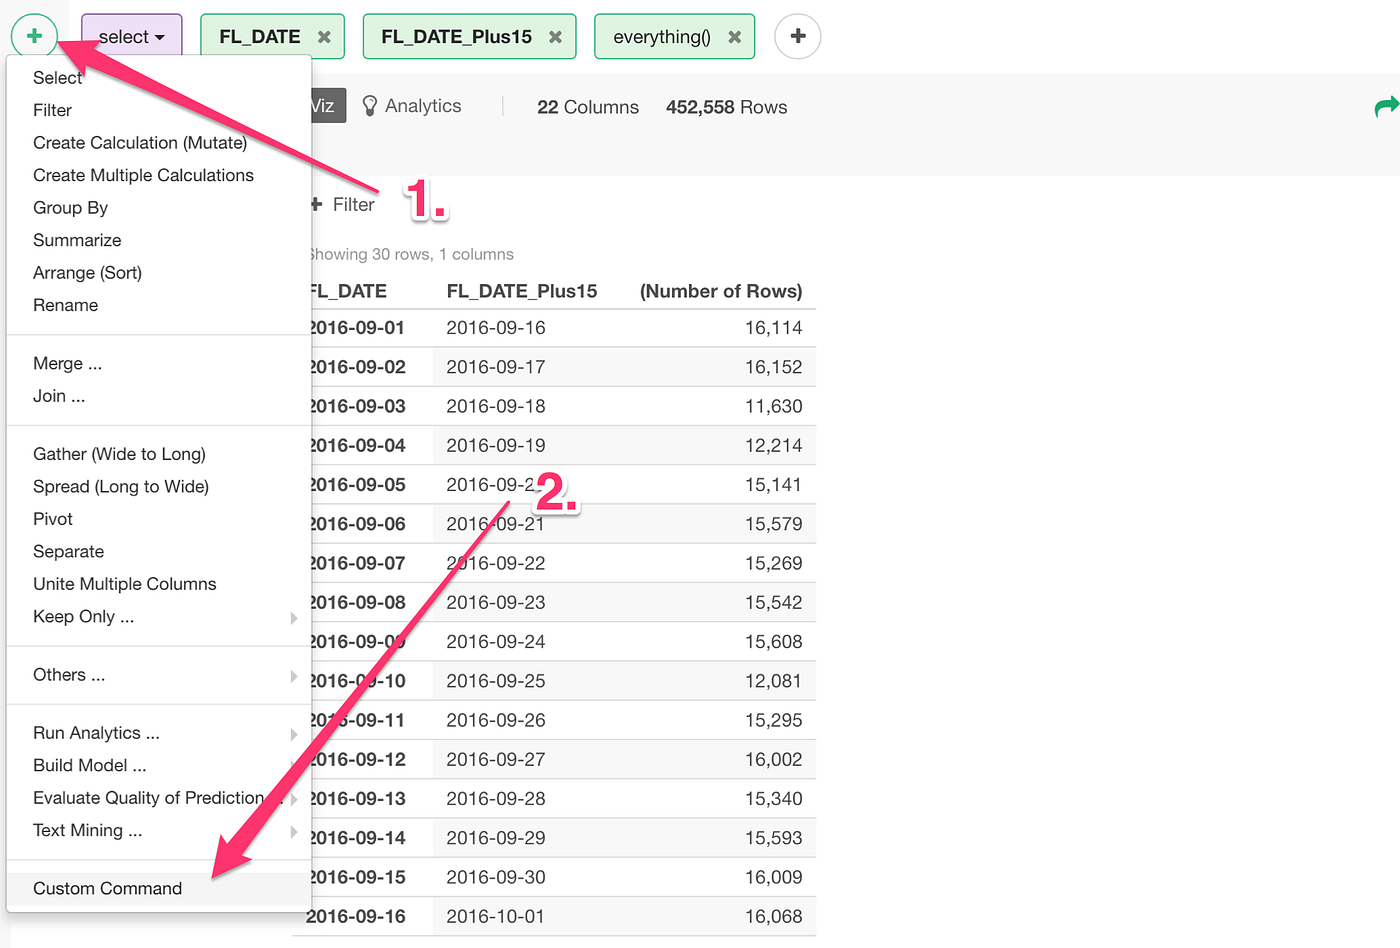Open Build Model ... menu item
The image size is (1400, 948).
click(x=90, y=765)
